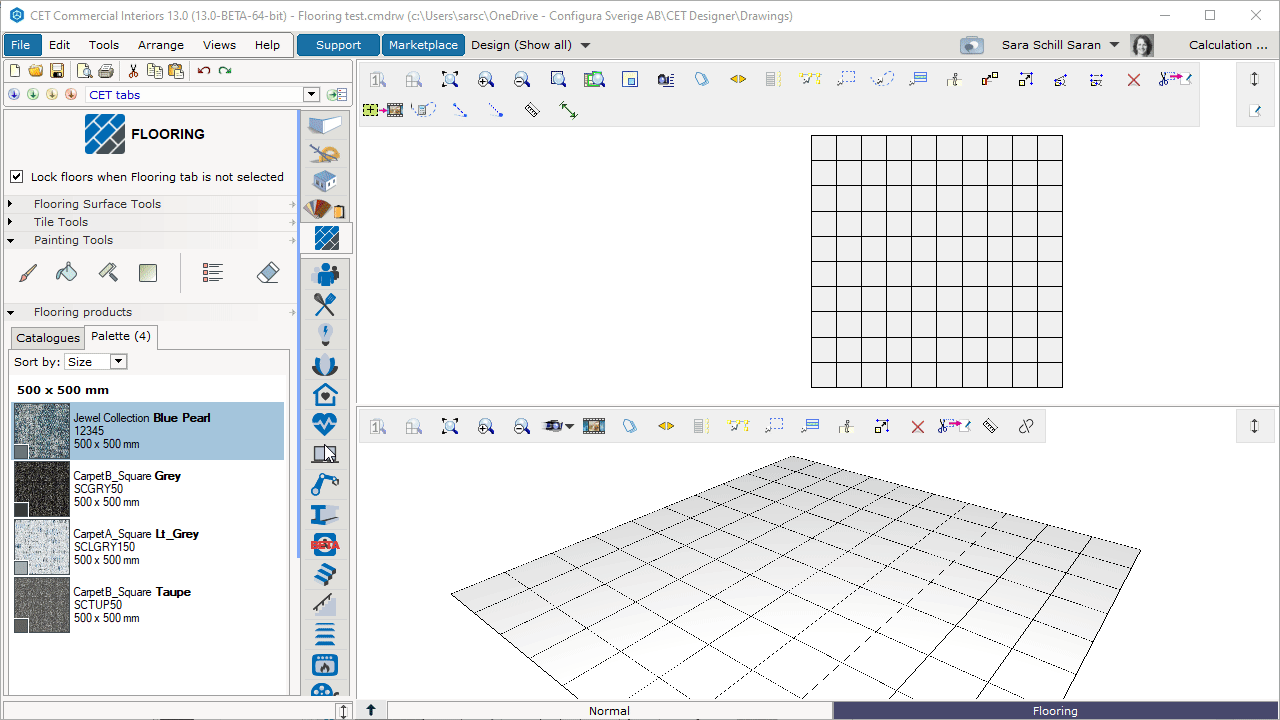Open the Edit menu
Viewport: 1280px width, 720px height.
point(59,45)
